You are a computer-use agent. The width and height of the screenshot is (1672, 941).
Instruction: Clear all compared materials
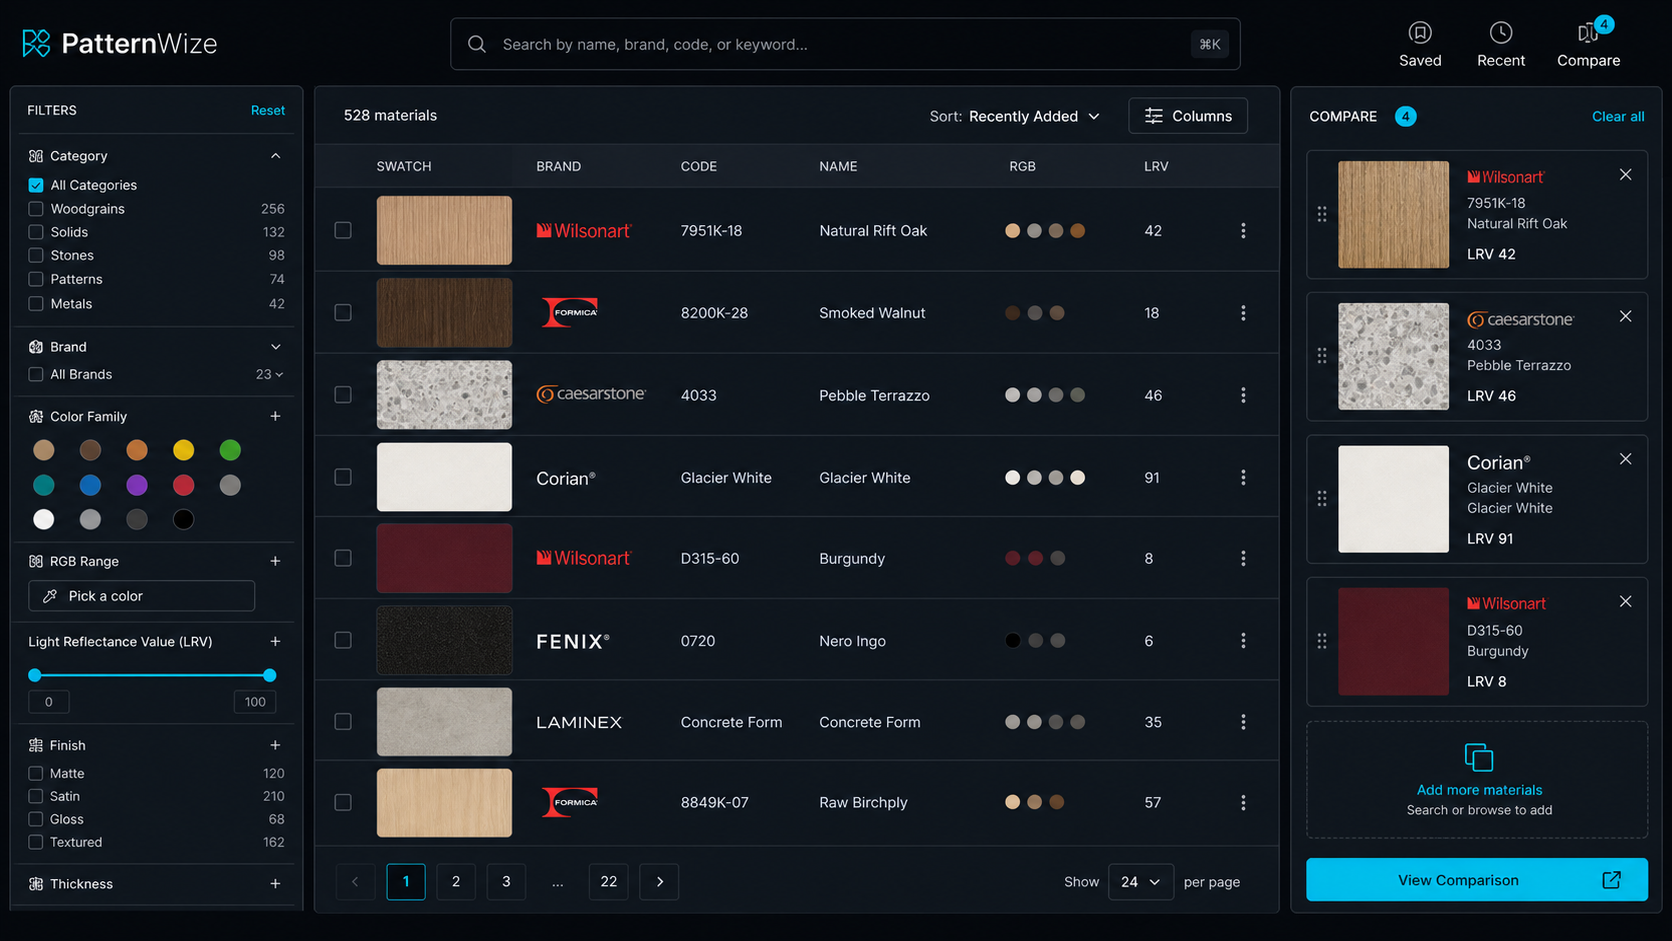pos(1618,116)
